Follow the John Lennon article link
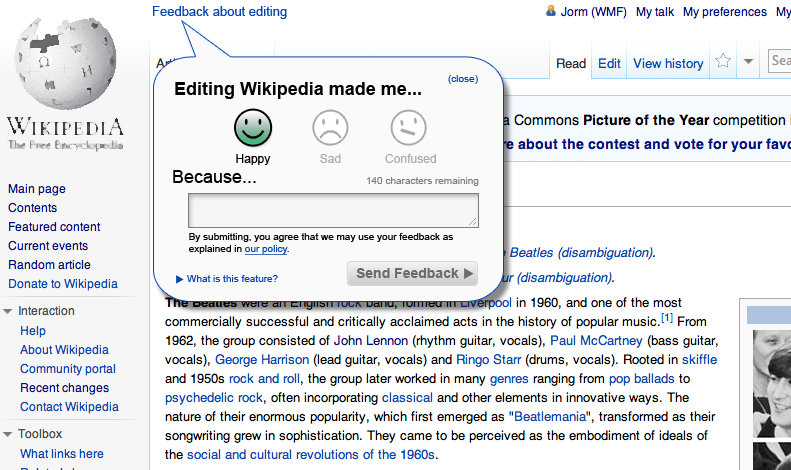The height and width of the screenshot is (470, 791). click(371, 341)
